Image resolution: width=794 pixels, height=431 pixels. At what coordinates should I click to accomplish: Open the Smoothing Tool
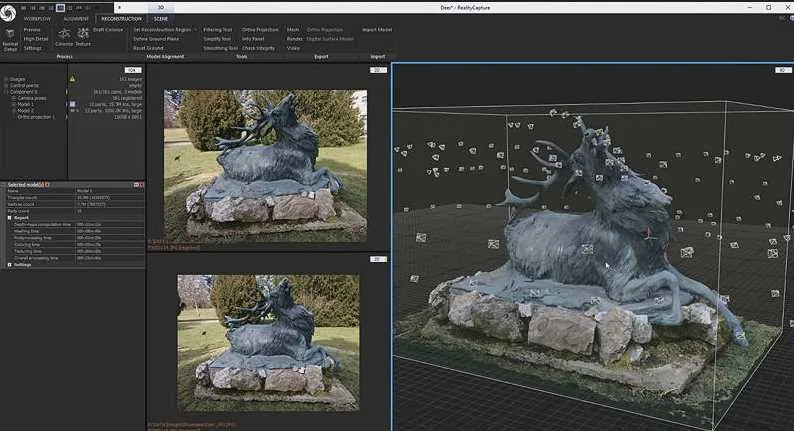point(220,48)
